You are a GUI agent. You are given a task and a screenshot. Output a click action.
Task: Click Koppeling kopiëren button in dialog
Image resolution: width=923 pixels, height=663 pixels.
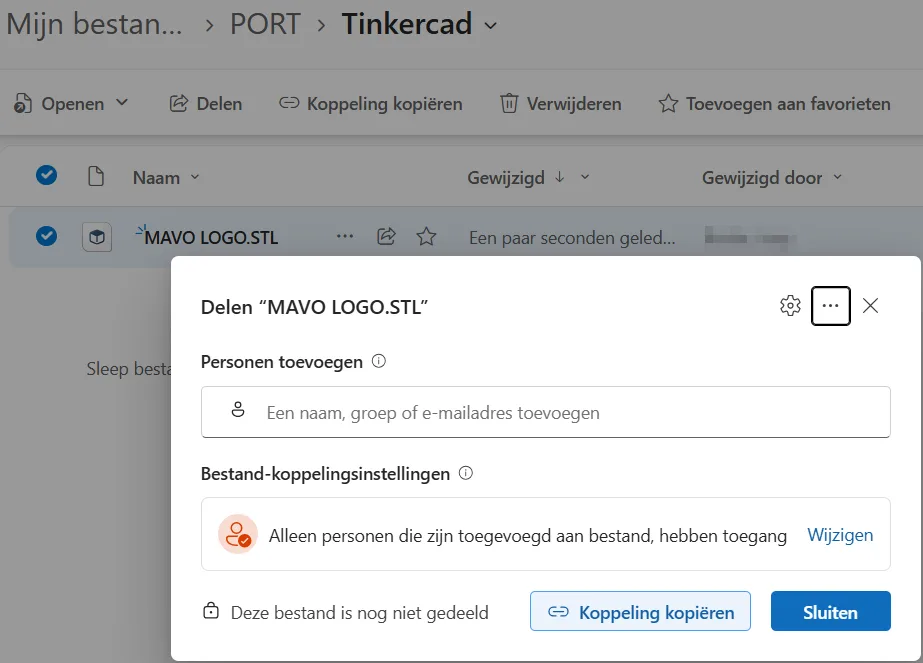point(640,611)
